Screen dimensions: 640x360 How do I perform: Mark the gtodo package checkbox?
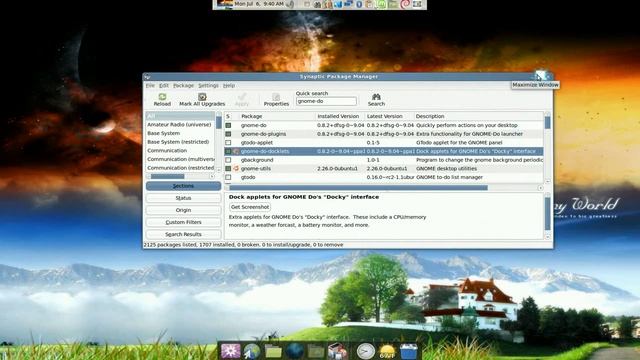(228, 177)
